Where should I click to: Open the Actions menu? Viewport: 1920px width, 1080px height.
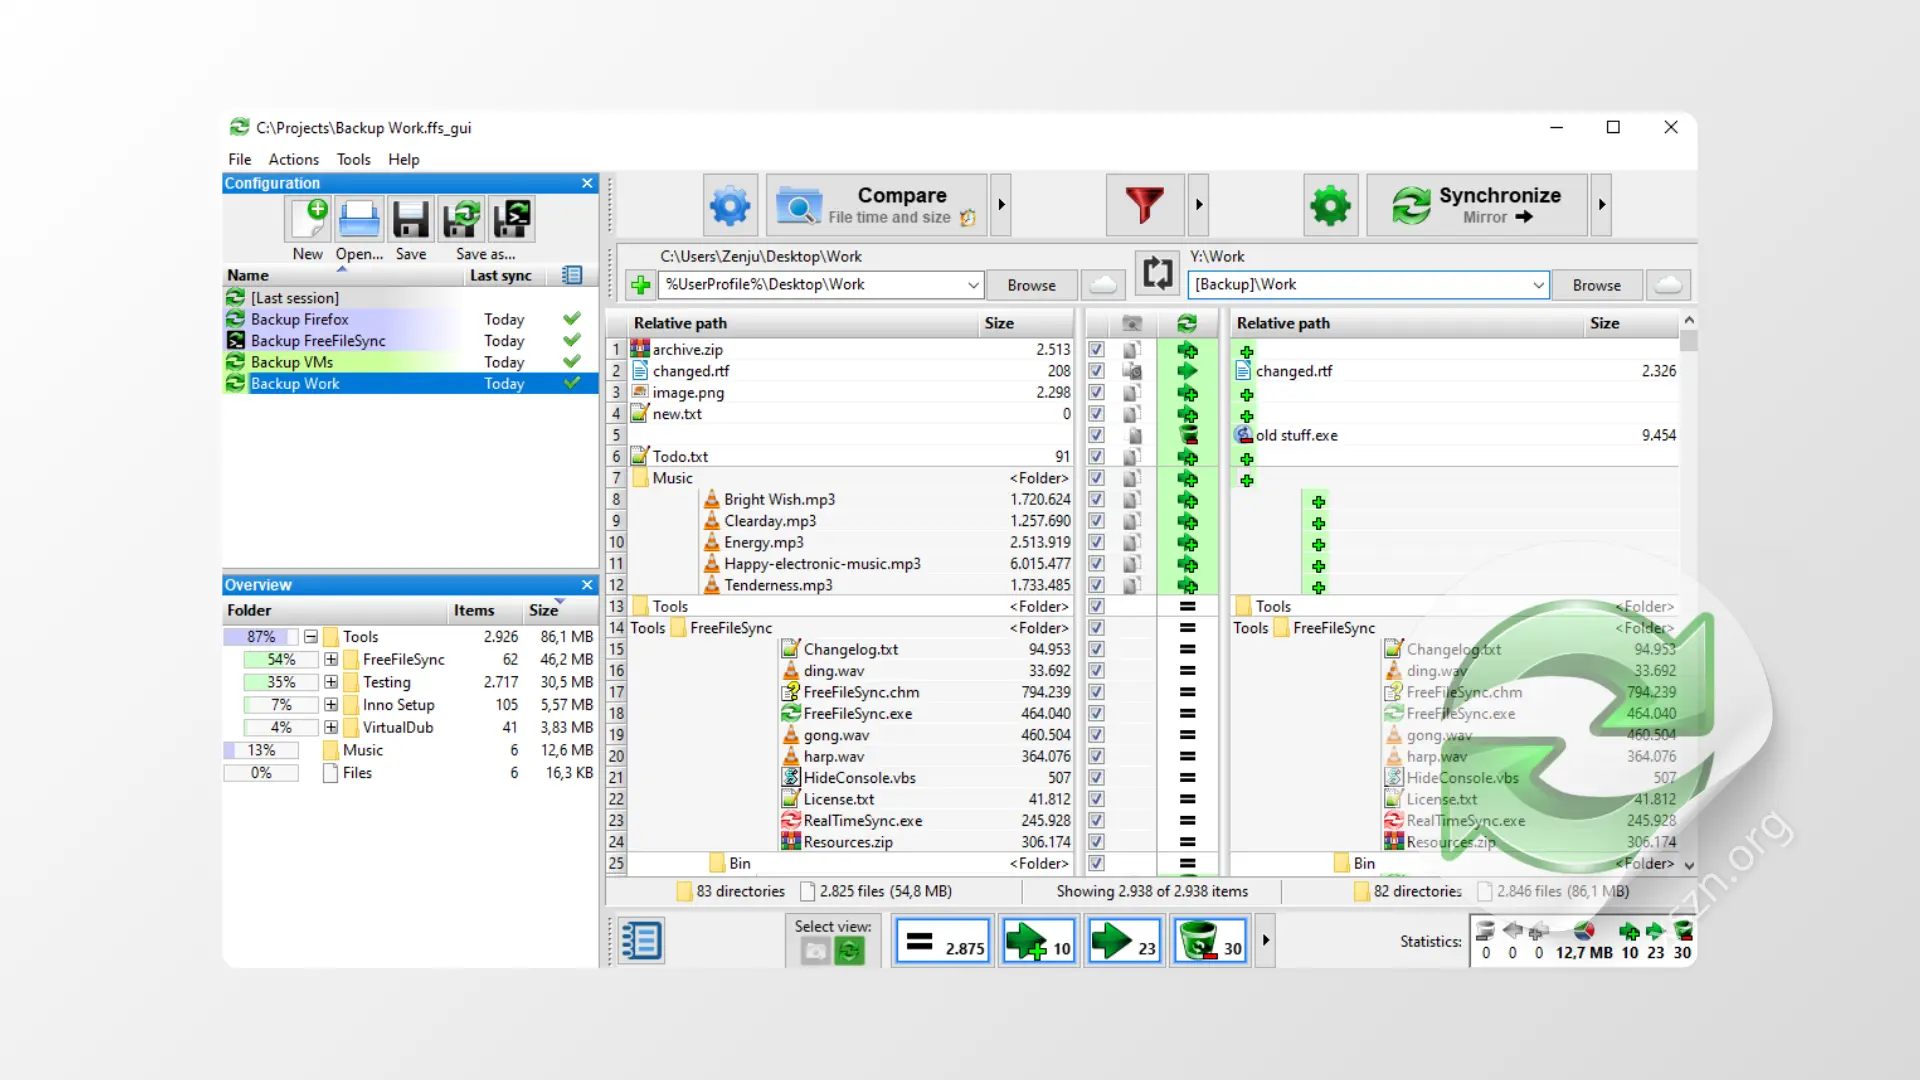click(x=293, y=159)
